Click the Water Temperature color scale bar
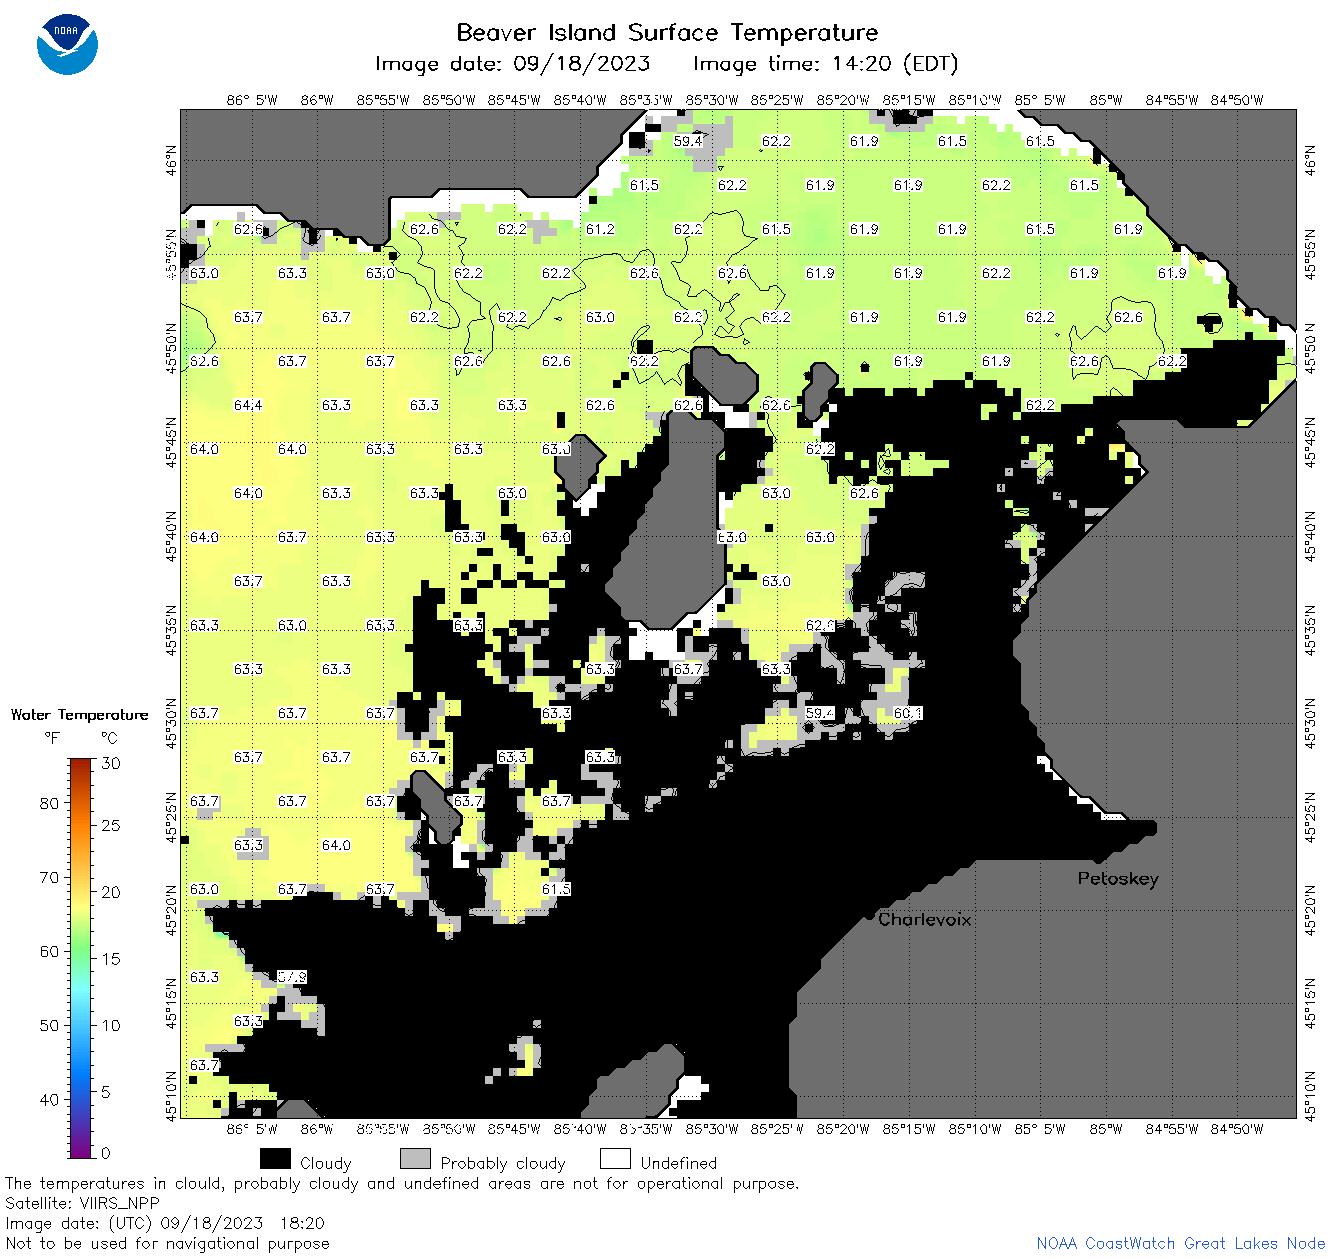This screenshot has width=1336, height=1259. [81, 956]
